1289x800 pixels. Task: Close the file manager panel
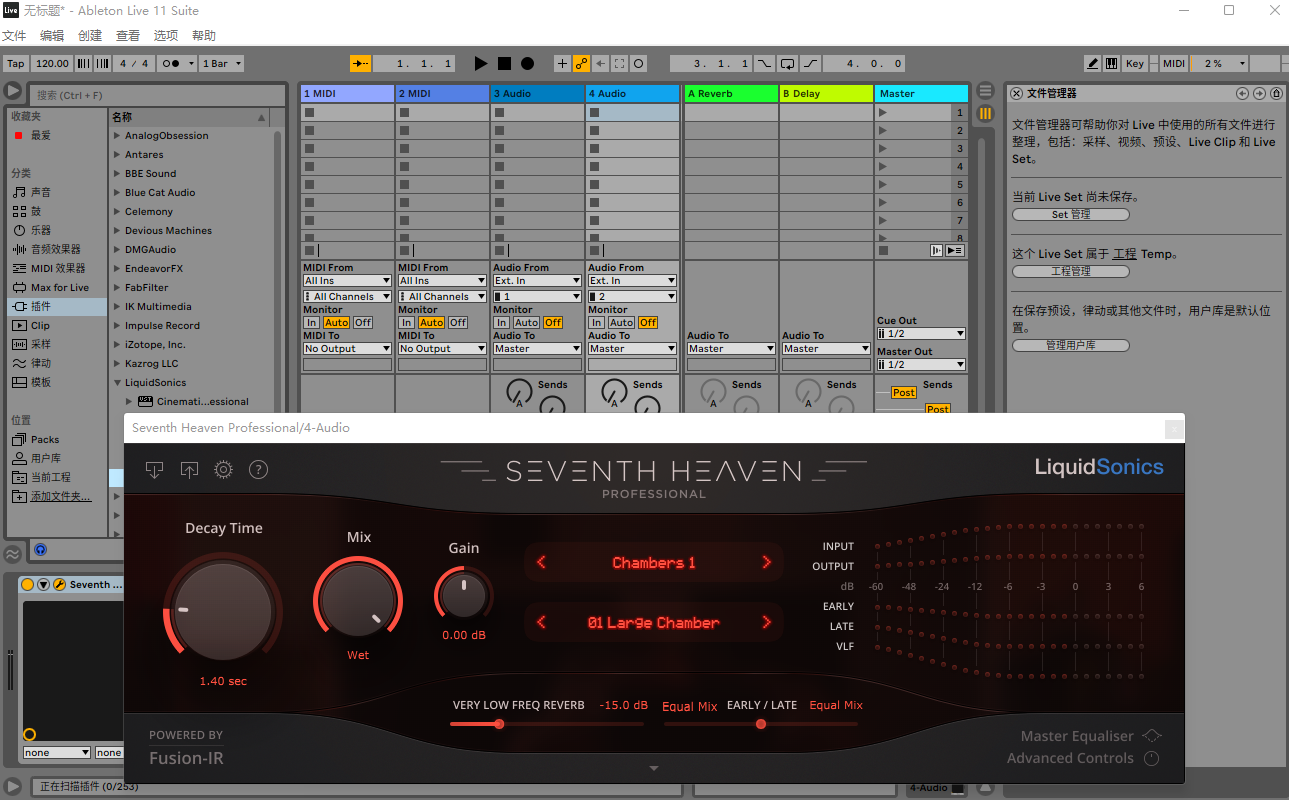point(1016,93)
